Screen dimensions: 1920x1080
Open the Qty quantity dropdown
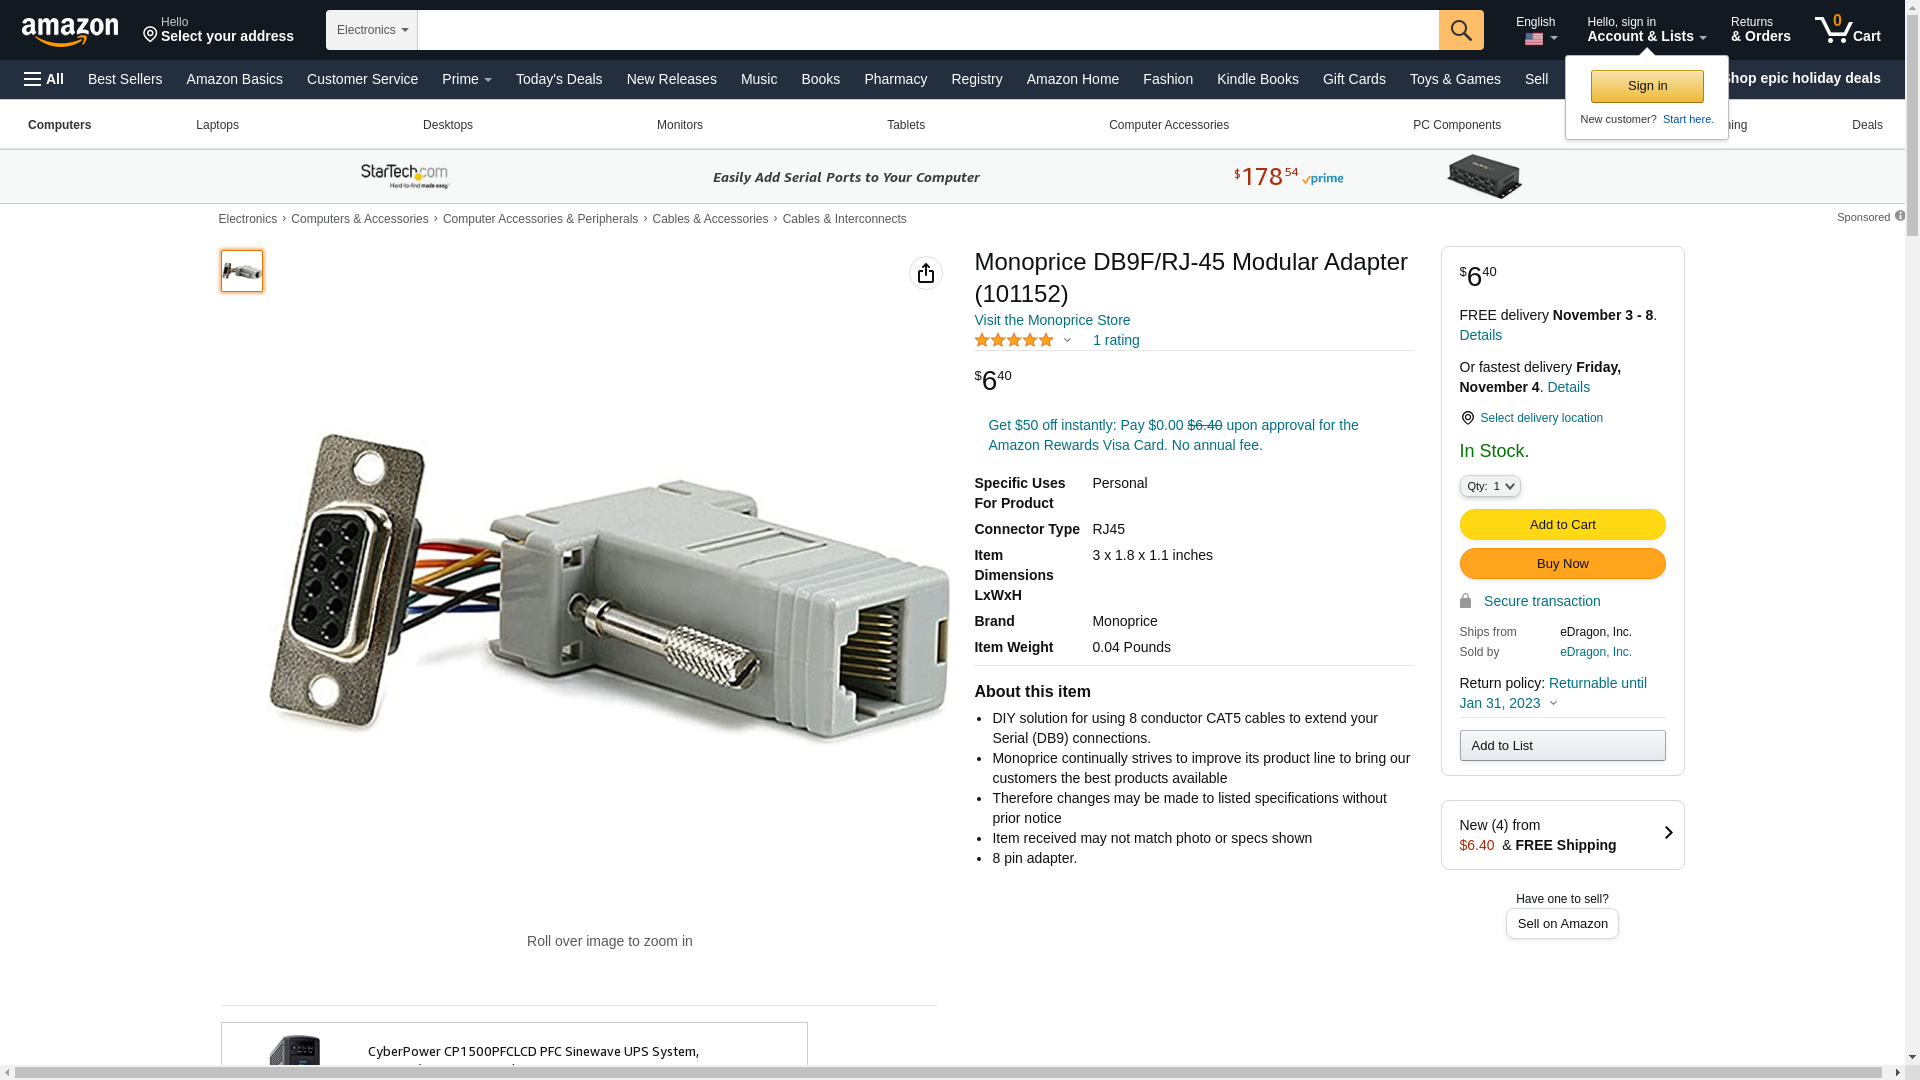[x=1490, y=486]
